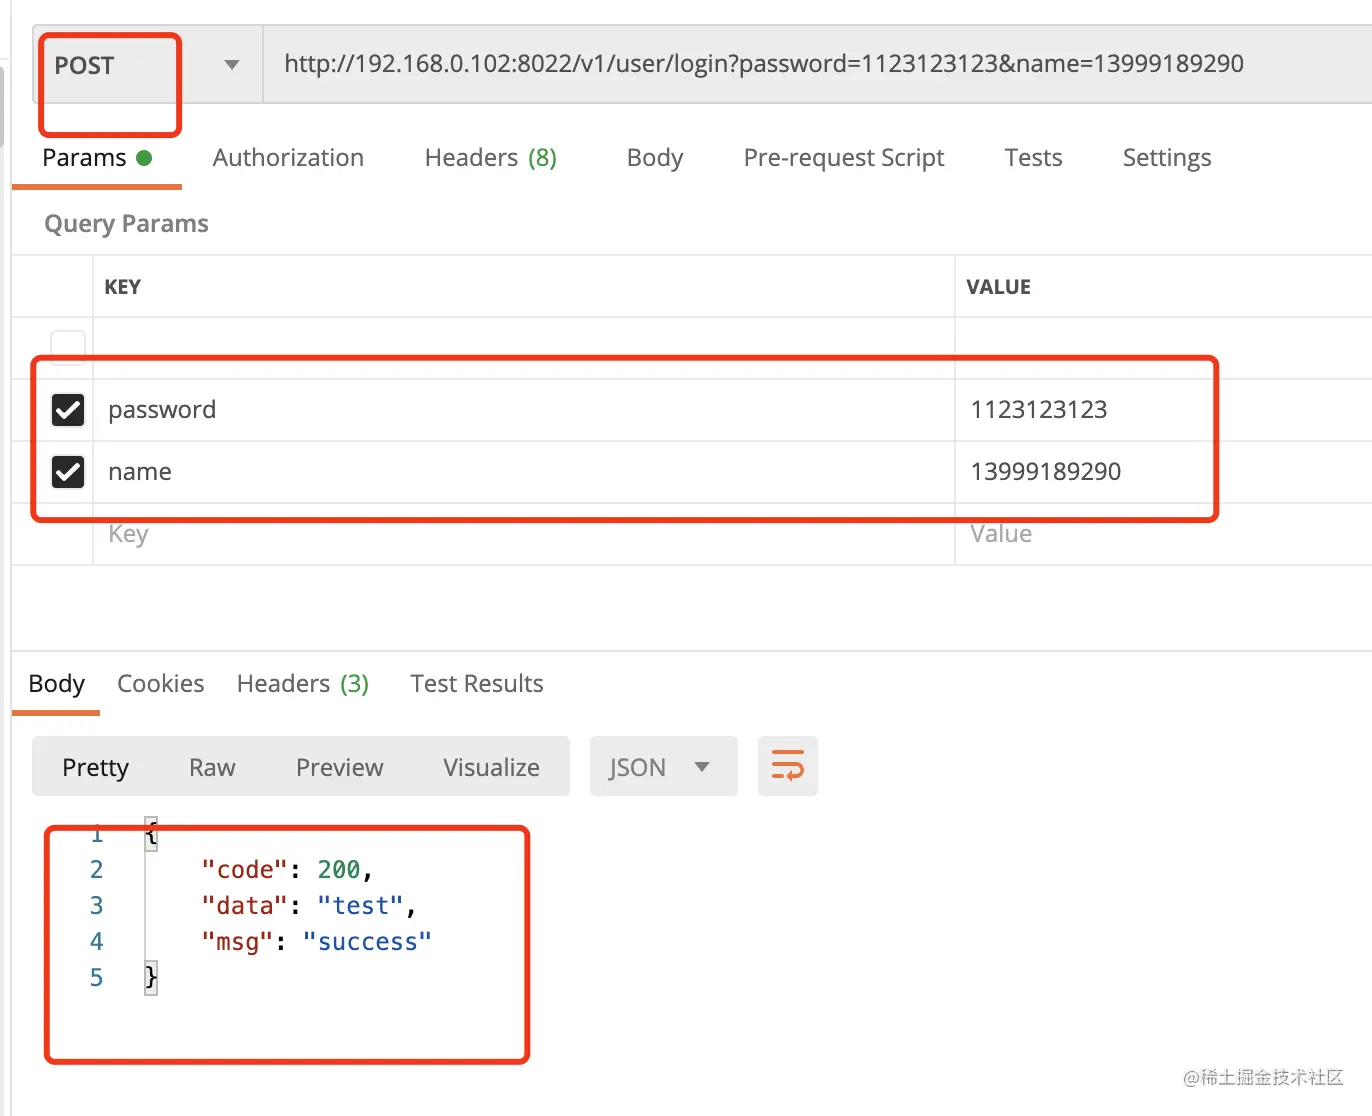Click value 13999189290
This screenshot has width=1372, height=1116.
1046,472
